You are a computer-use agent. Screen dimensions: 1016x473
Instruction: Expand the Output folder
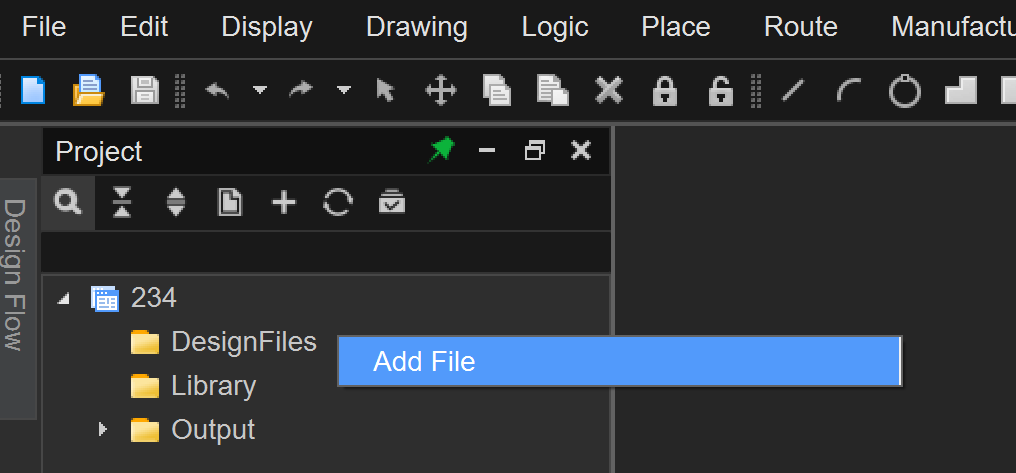(102, 430)
